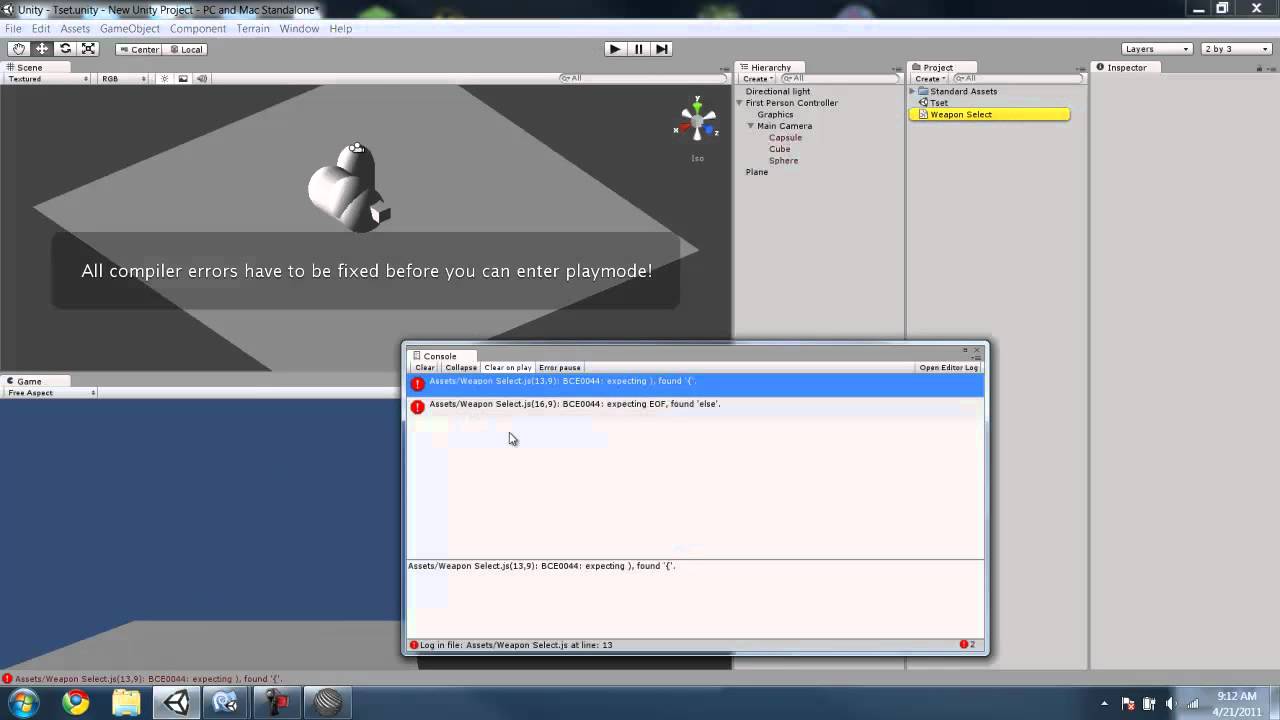Select the Weapon Select script asset
Screen dimensions: 1280x720
(989, 115)
